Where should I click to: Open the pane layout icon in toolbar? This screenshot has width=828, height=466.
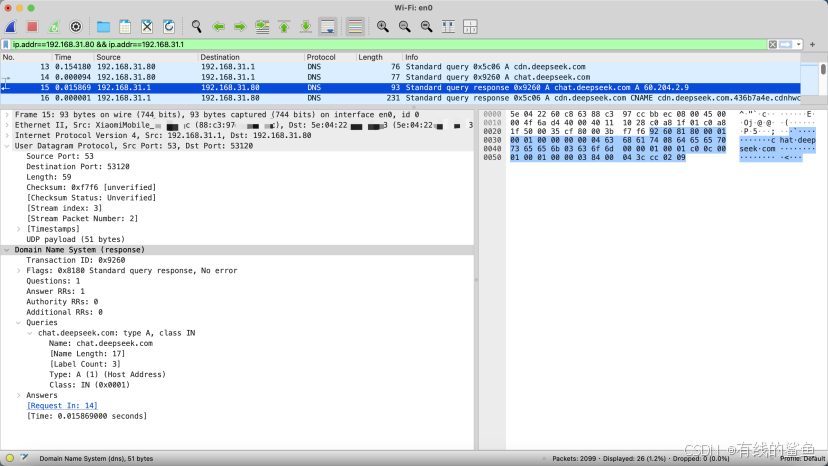click(x=470, y=26)
